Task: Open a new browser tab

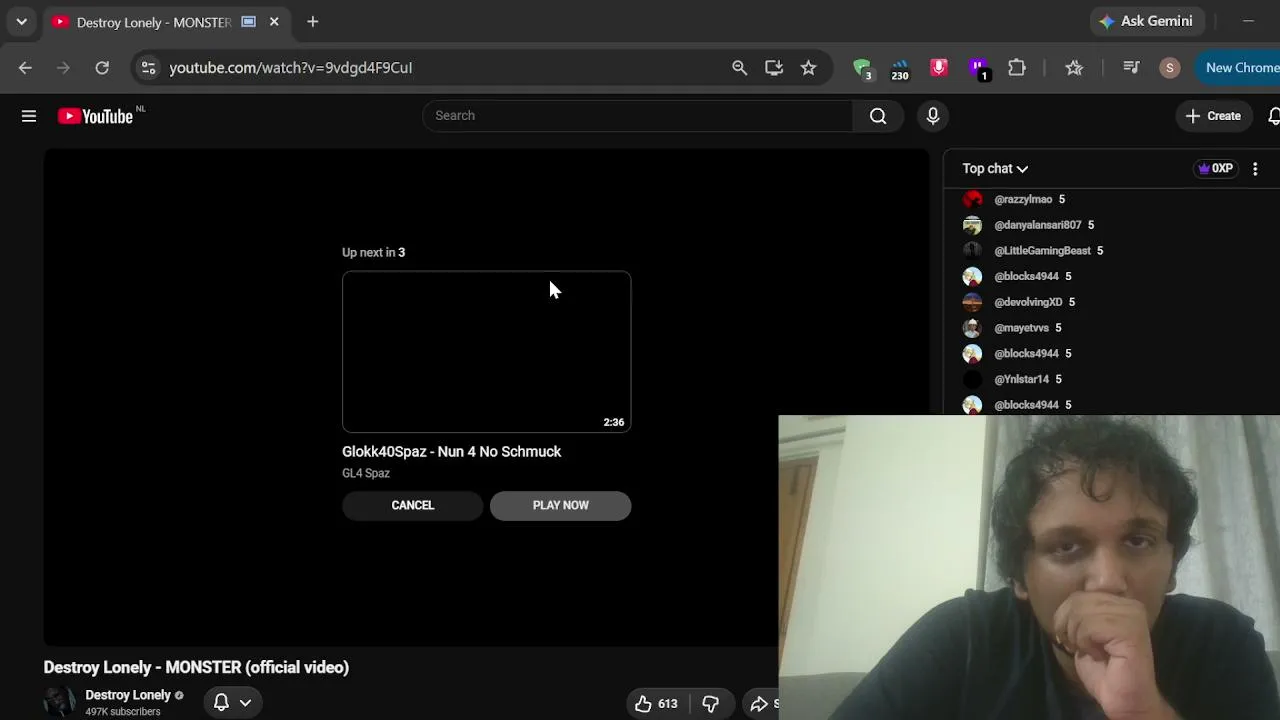Action: [313, 22]
